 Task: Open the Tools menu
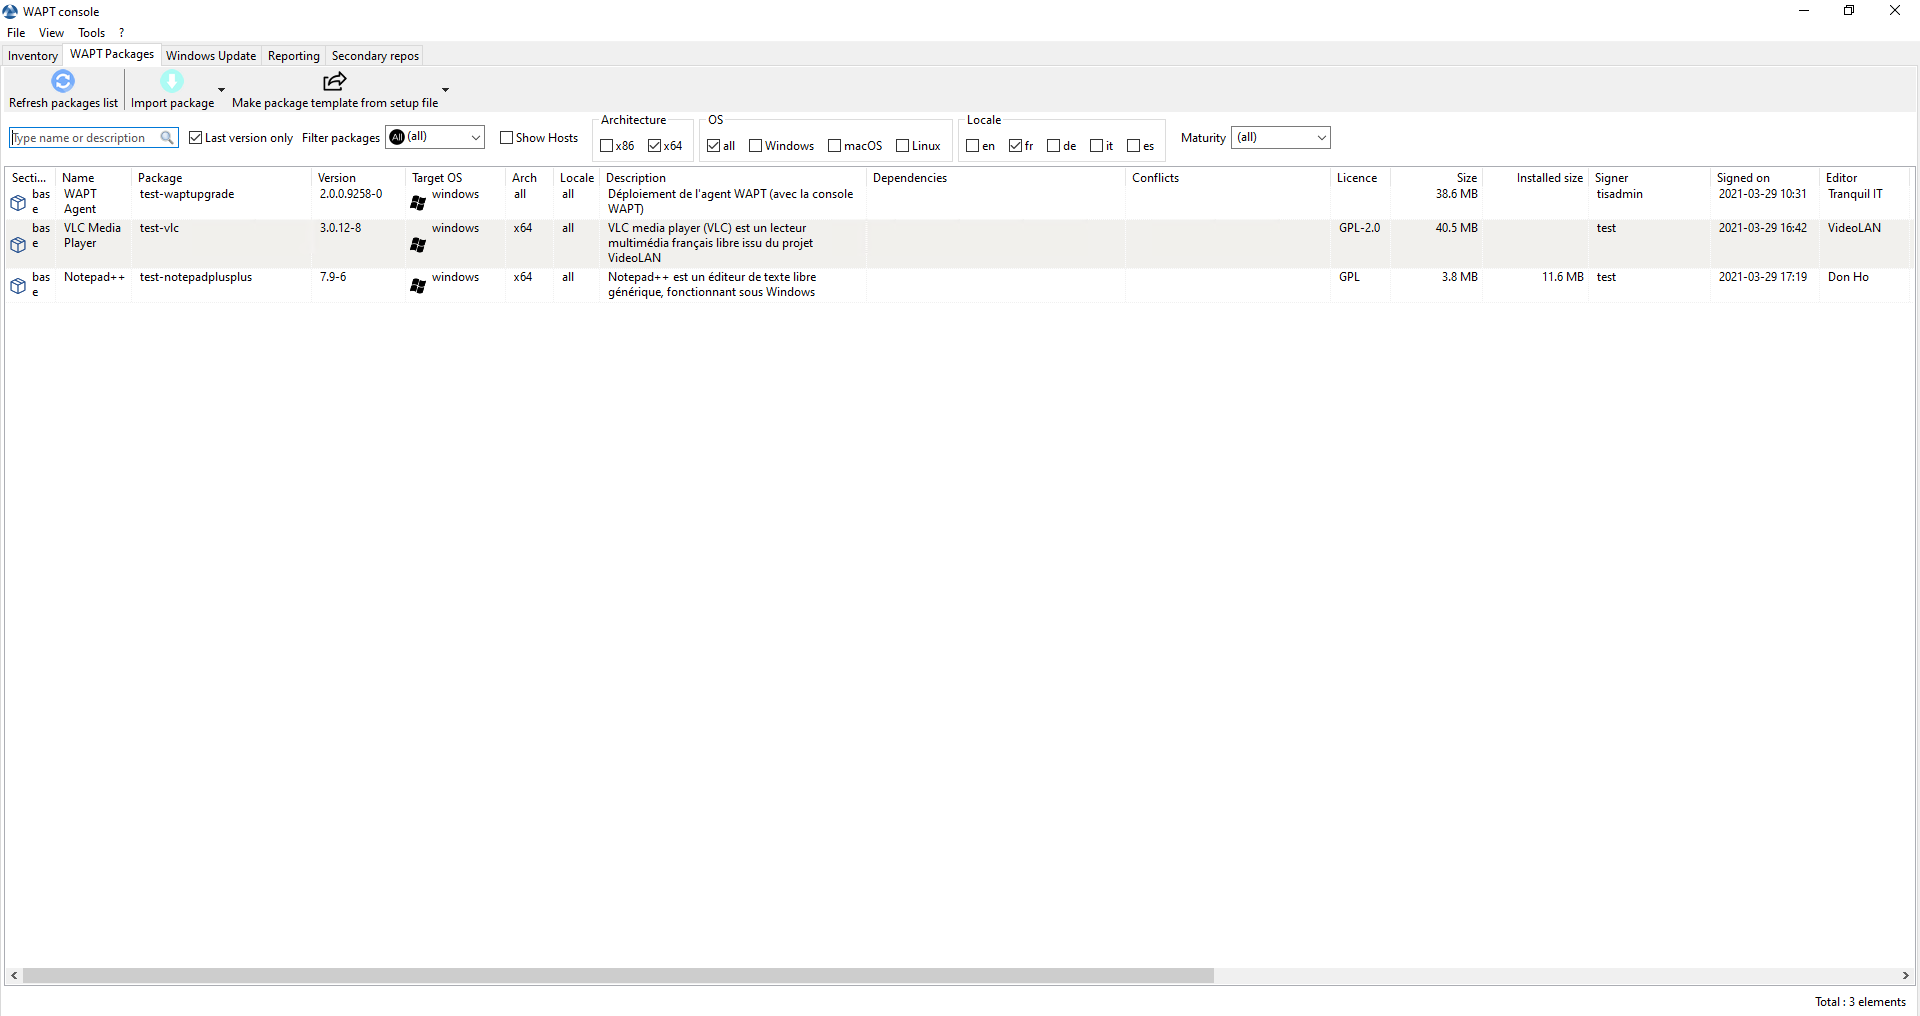pos(91,33)
